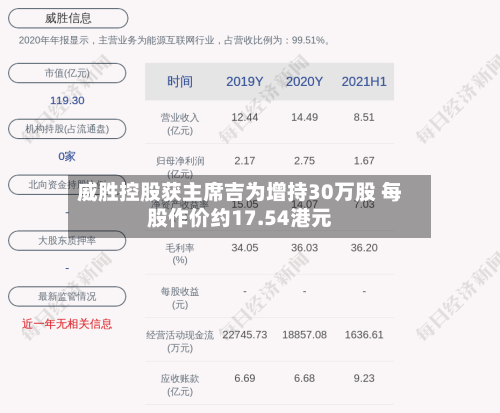Click the 2021H1 column header
500x413 pixels.
[x=364, y=82]
